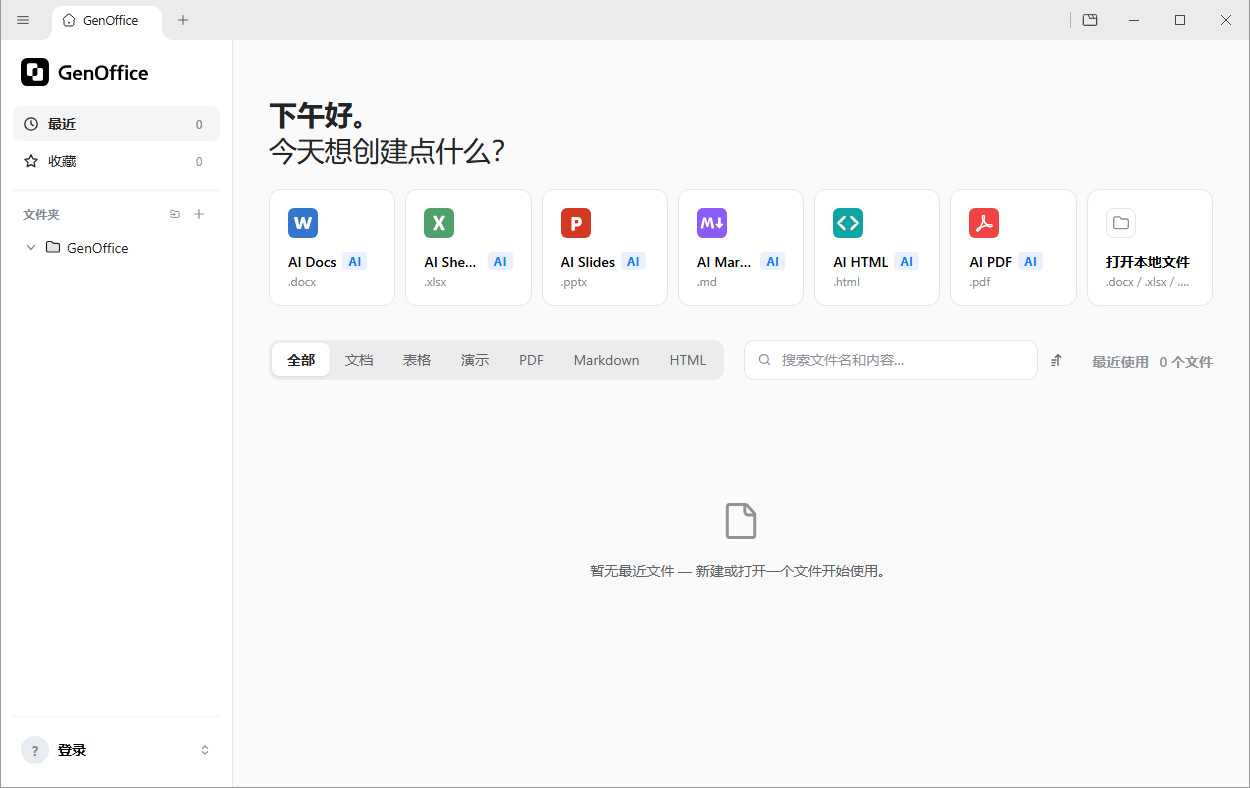Click the blue W AI Docs icon
This screenshot has height=788, width=1250.
pyautogui.click(x=303, y=223)
